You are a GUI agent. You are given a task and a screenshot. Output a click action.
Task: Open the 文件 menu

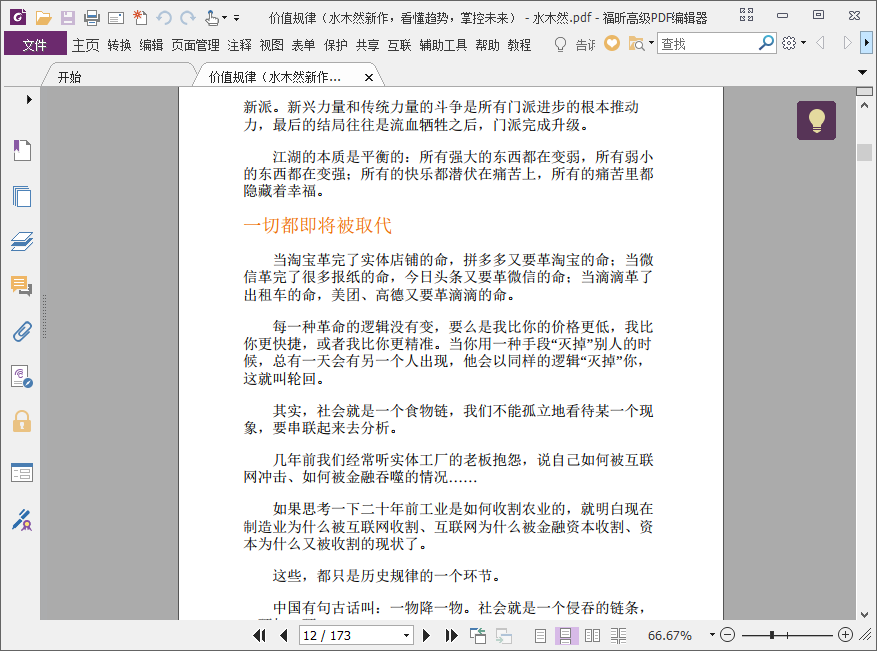[35, 44]
